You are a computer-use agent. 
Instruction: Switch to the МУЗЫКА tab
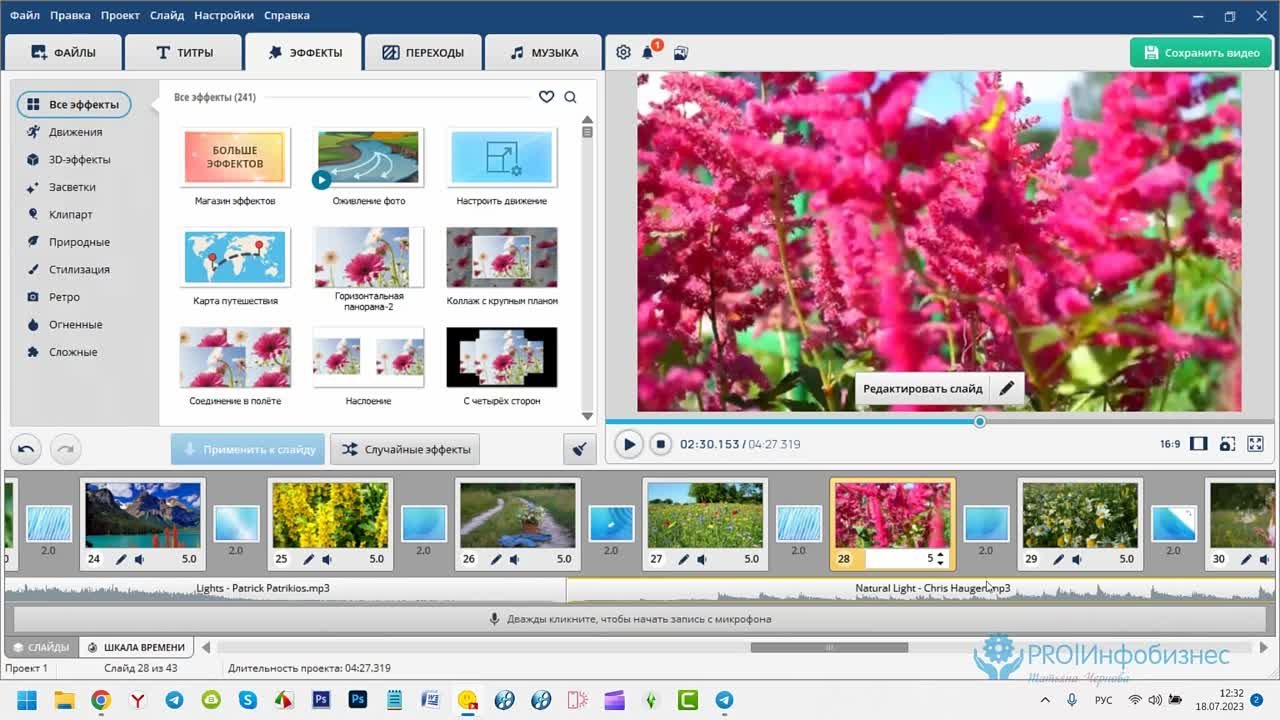(x=543, y=53)
